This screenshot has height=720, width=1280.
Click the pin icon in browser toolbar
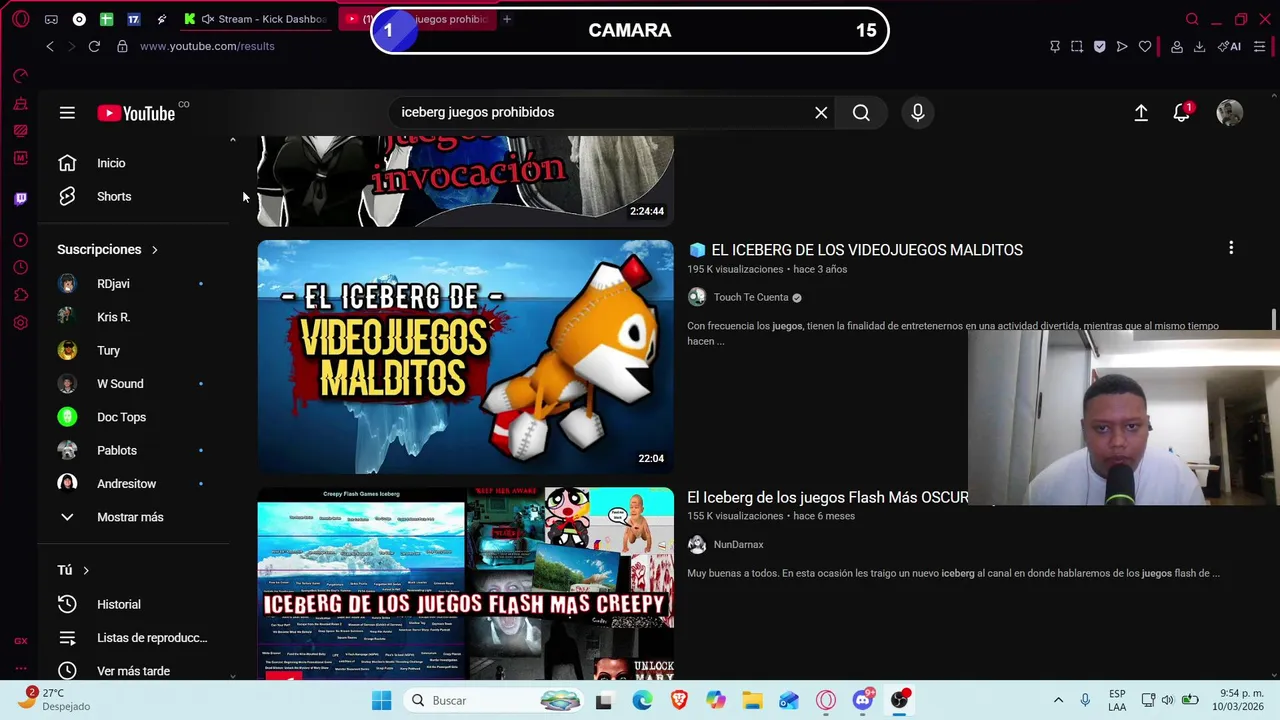pyautogui.click(x=1054, y=46)
